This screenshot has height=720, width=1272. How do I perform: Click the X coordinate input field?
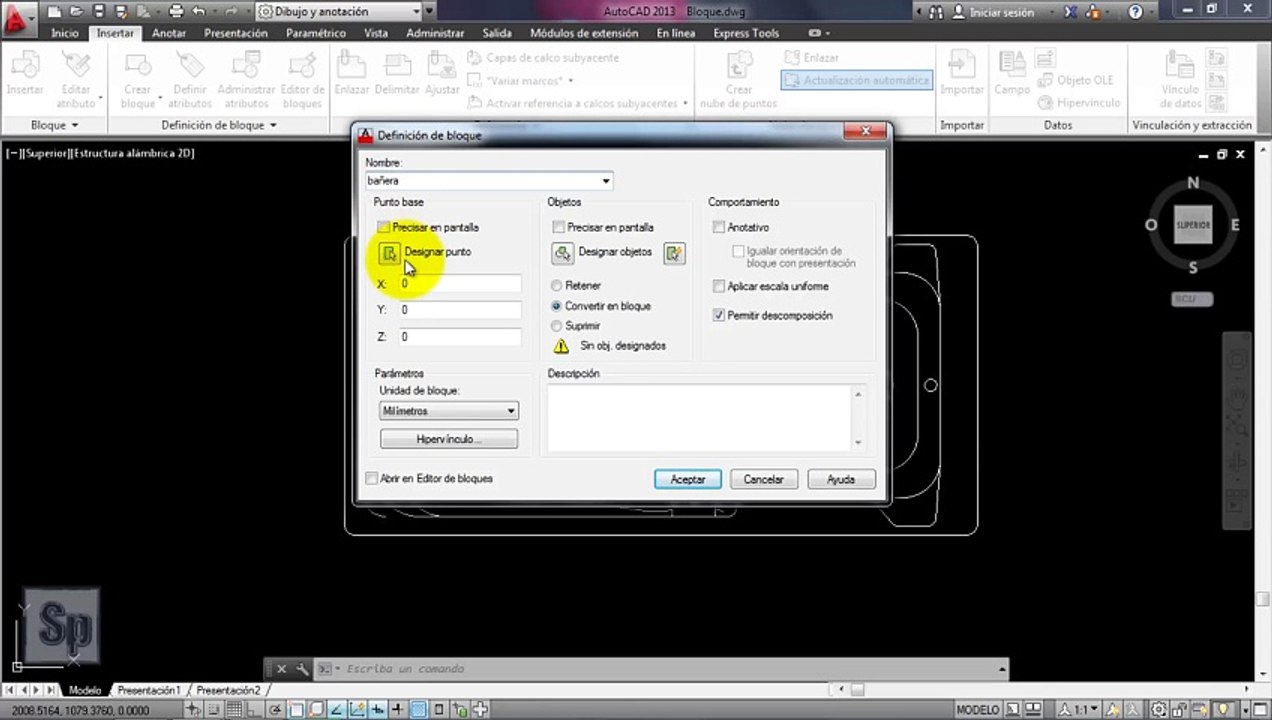point(459,284)
